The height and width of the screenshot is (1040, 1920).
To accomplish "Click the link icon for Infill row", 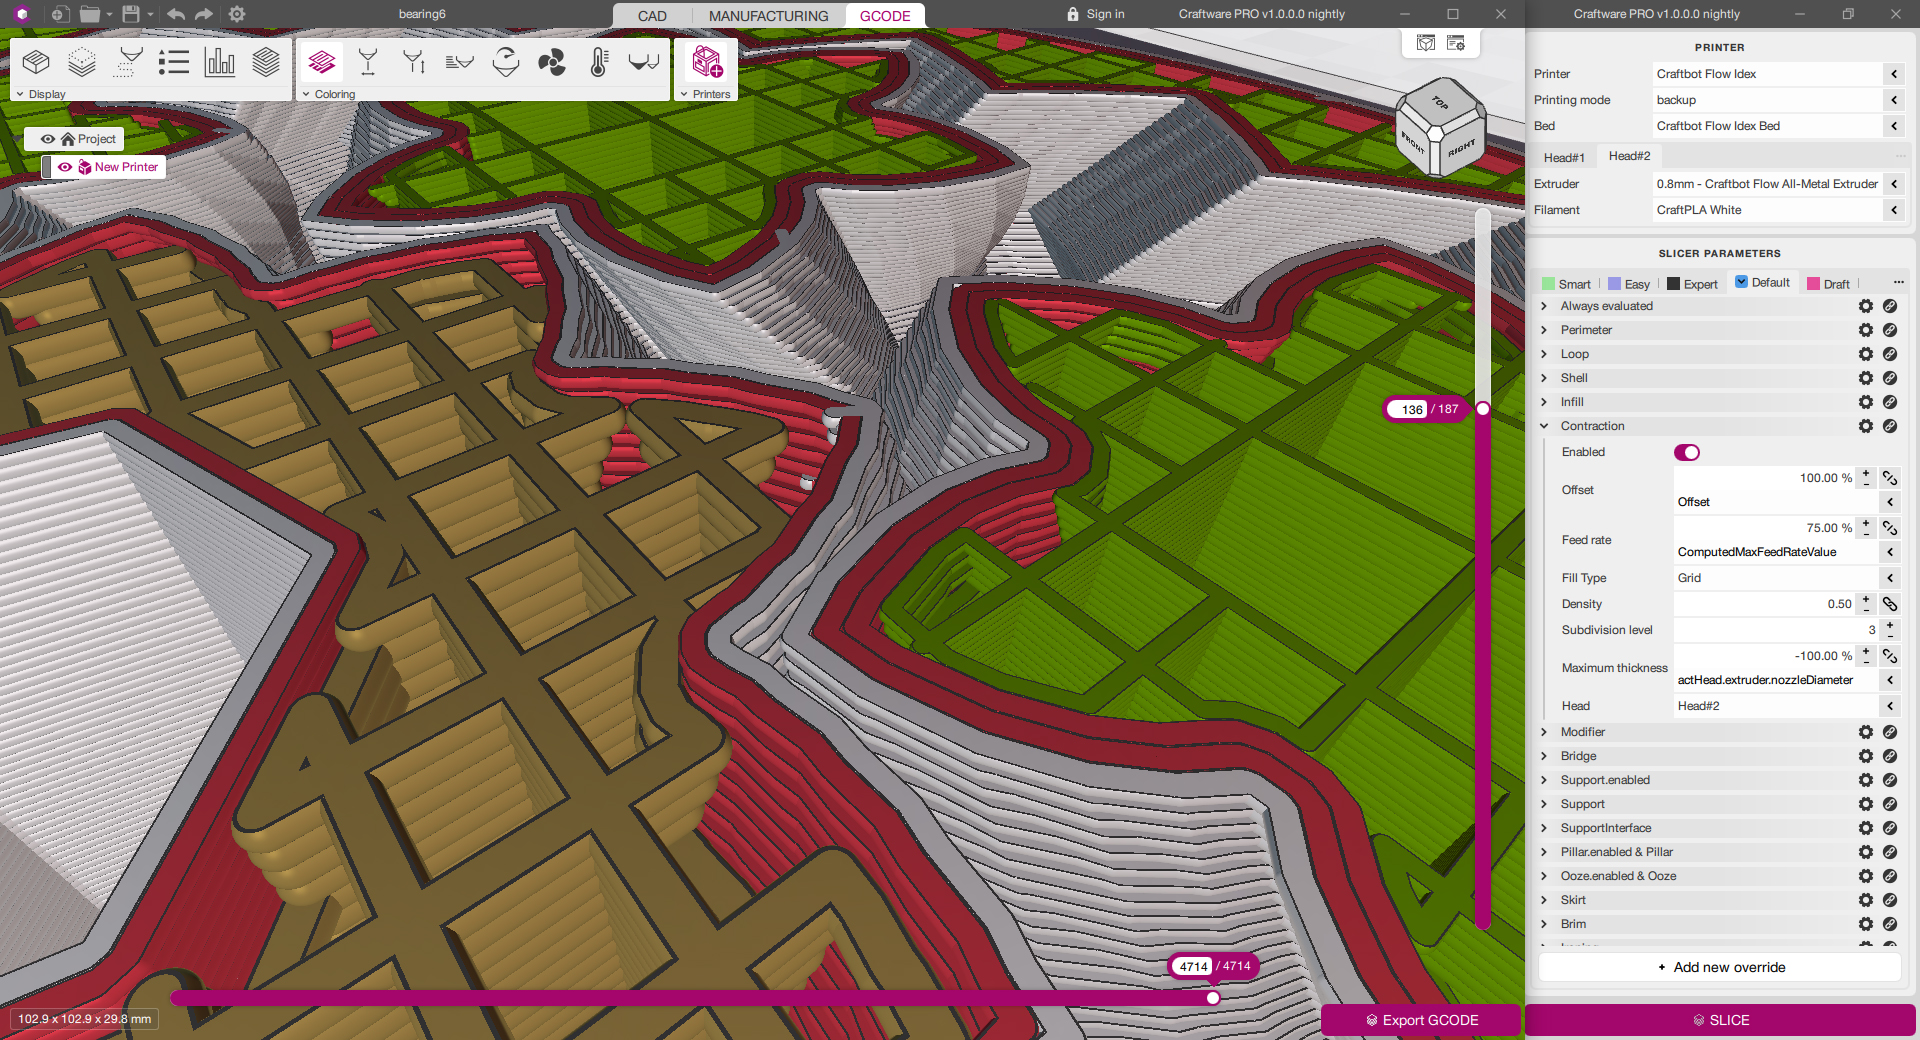I will pyautogui.click(x=1890, y=402).
